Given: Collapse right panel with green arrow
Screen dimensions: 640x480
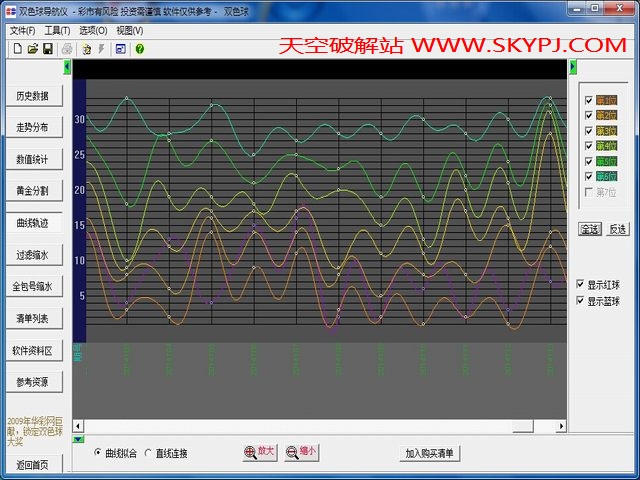Looking at the screenshot, I should (573, 67).
